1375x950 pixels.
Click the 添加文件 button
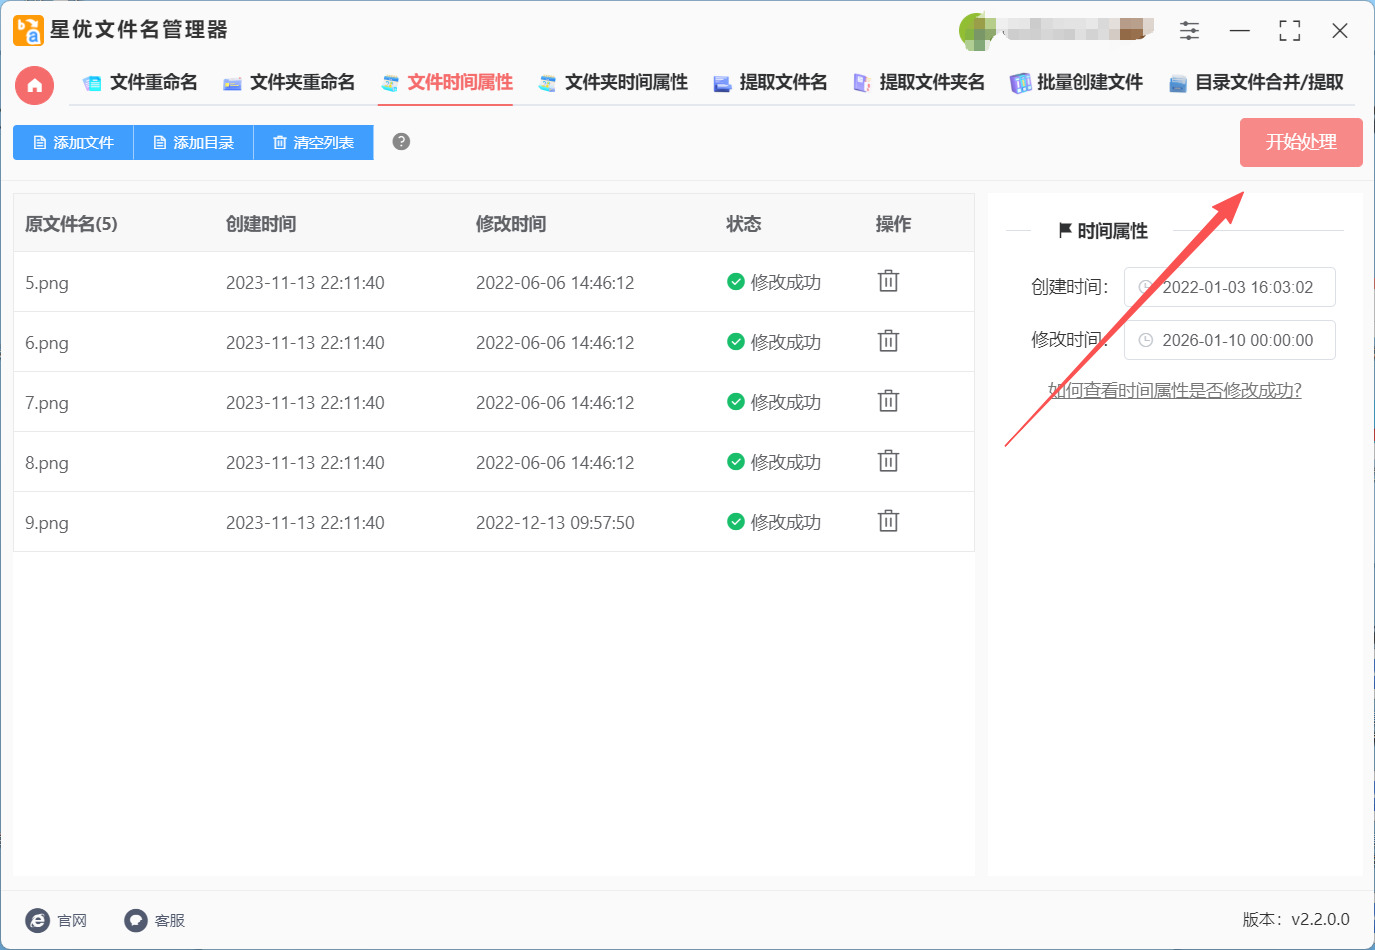(x=73, y=143)
